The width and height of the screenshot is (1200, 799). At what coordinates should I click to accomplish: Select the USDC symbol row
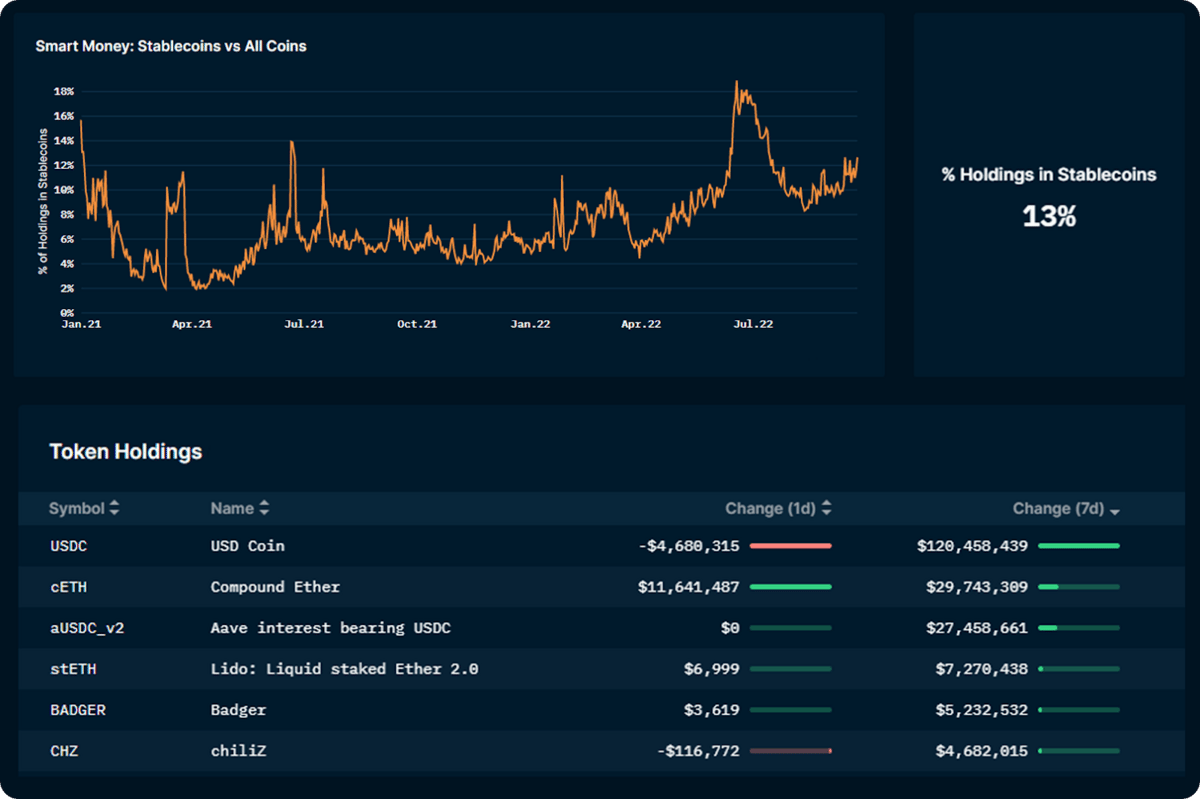70,546
